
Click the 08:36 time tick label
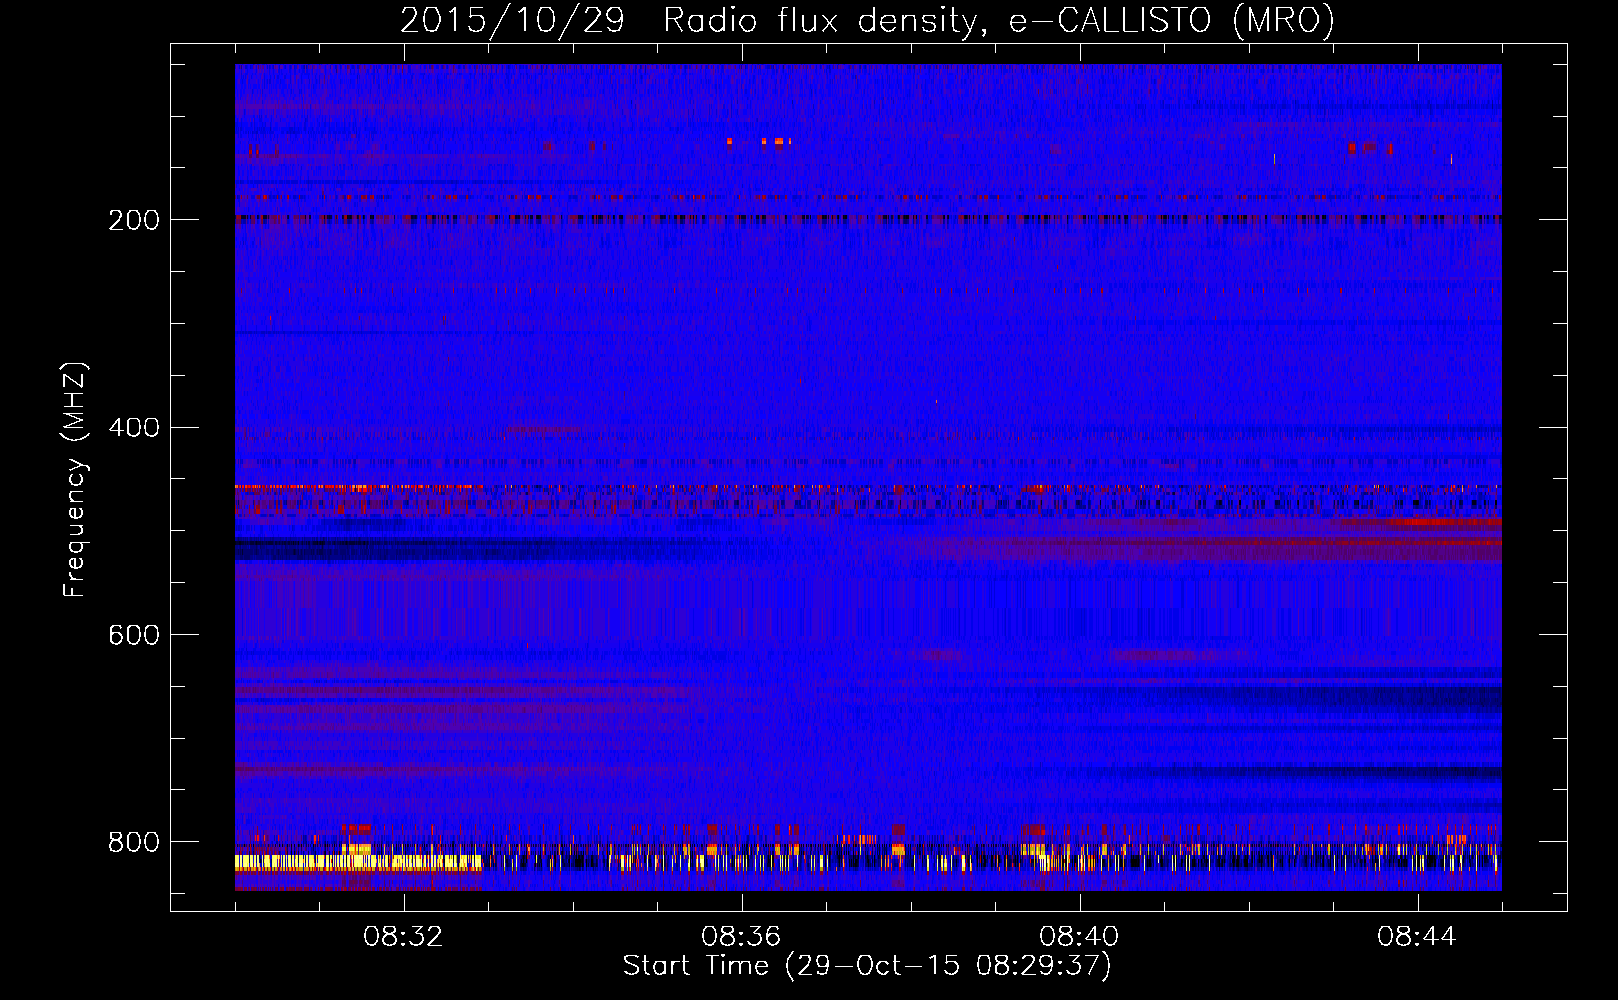pyautogui.click(x=741, y=937)
